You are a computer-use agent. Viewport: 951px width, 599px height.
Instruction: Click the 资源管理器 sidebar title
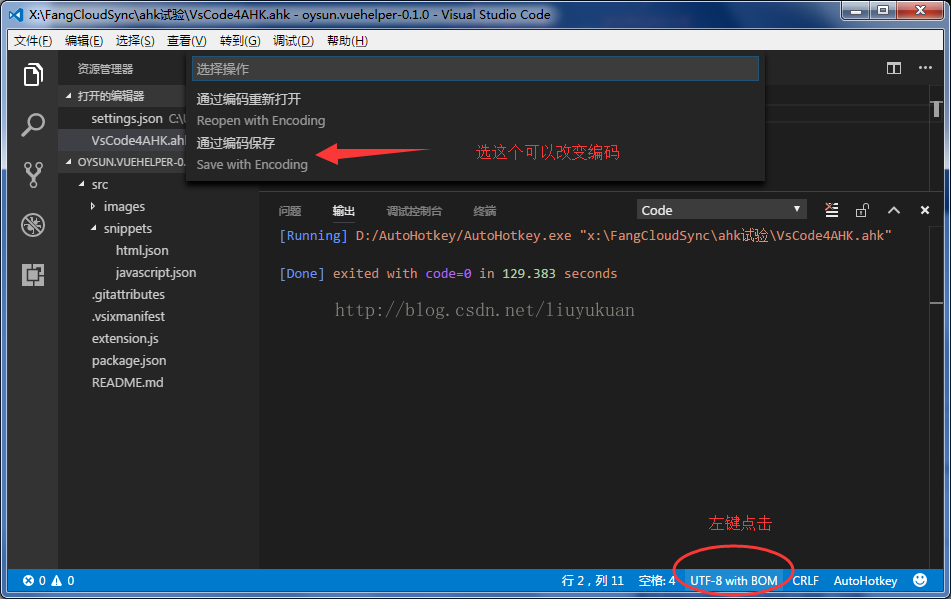[x=105, y=69]
